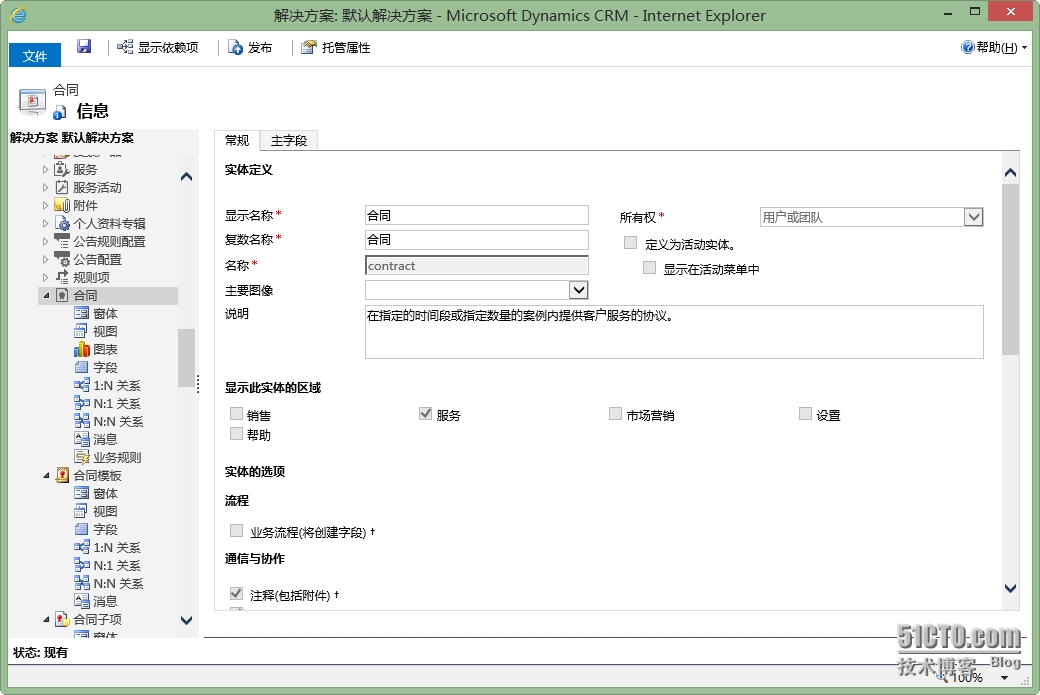Expand the 公告配置 tree node

click(x=45, y=259)
